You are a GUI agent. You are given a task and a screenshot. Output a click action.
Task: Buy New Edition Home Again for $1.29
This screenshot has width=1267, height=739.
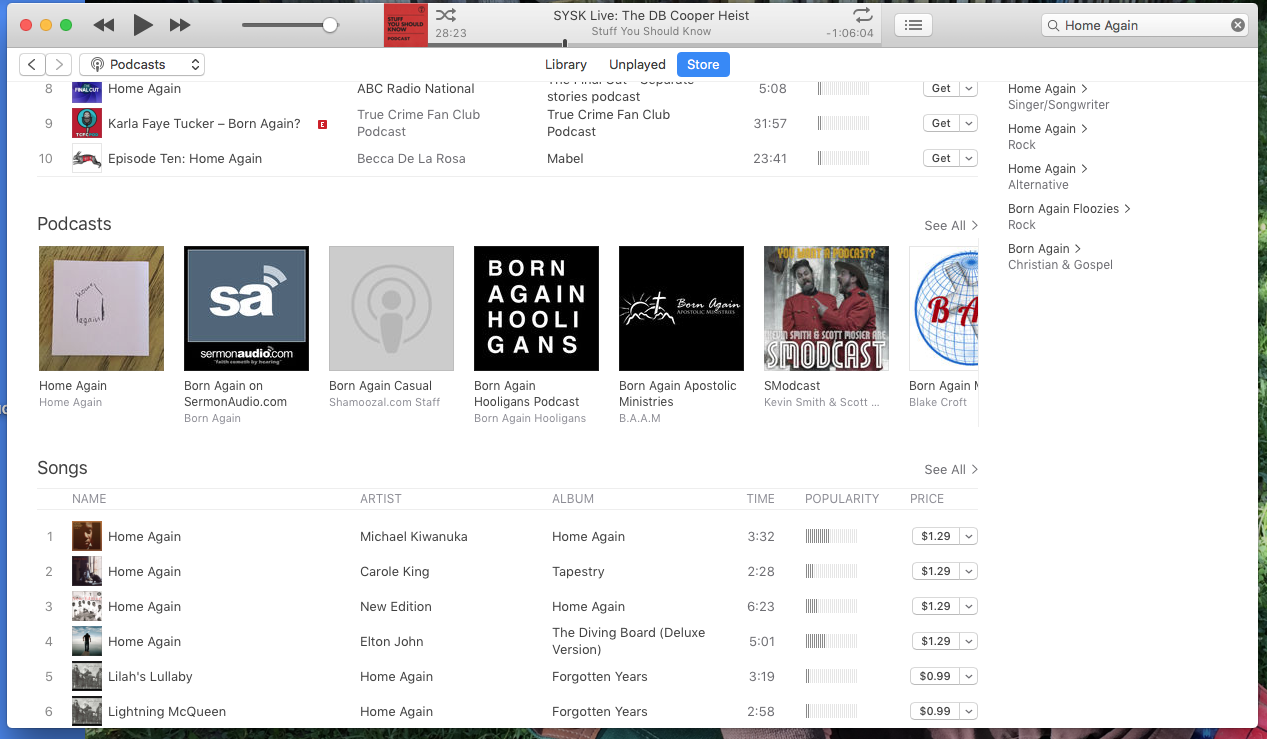click(x=935, y=606)
